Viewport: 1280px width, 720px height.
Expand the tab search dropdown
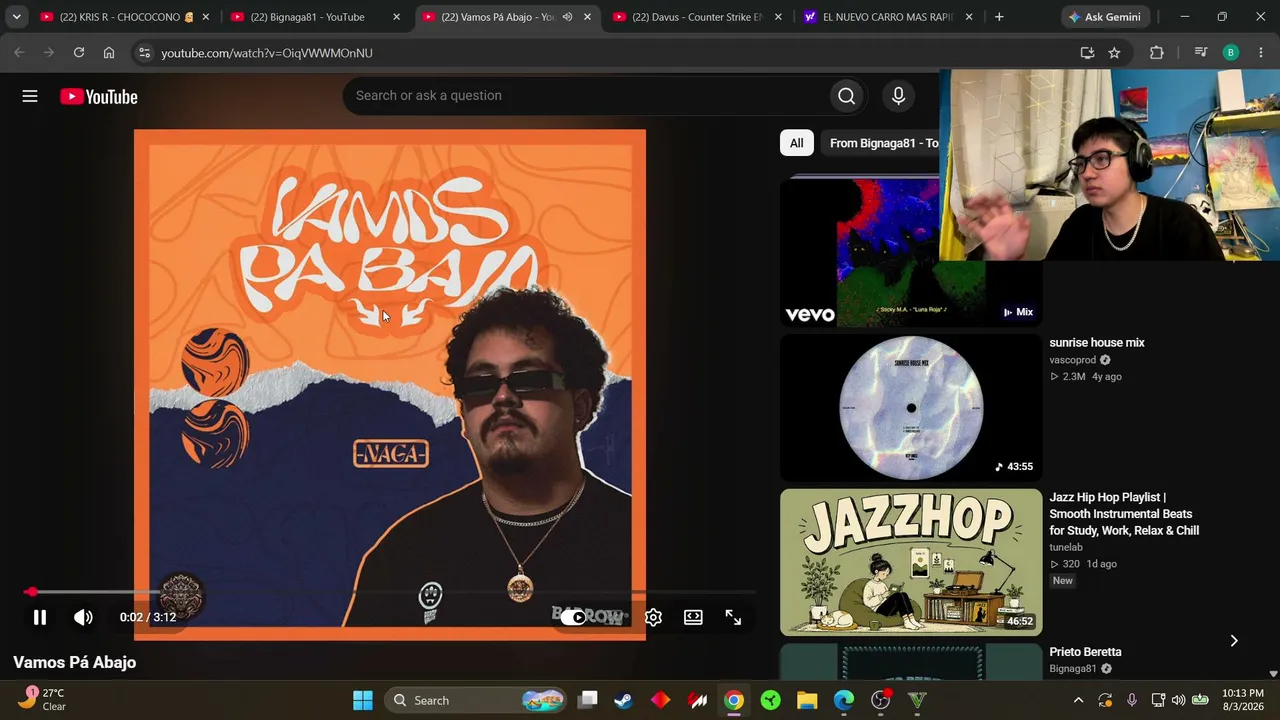coord(16,17)
